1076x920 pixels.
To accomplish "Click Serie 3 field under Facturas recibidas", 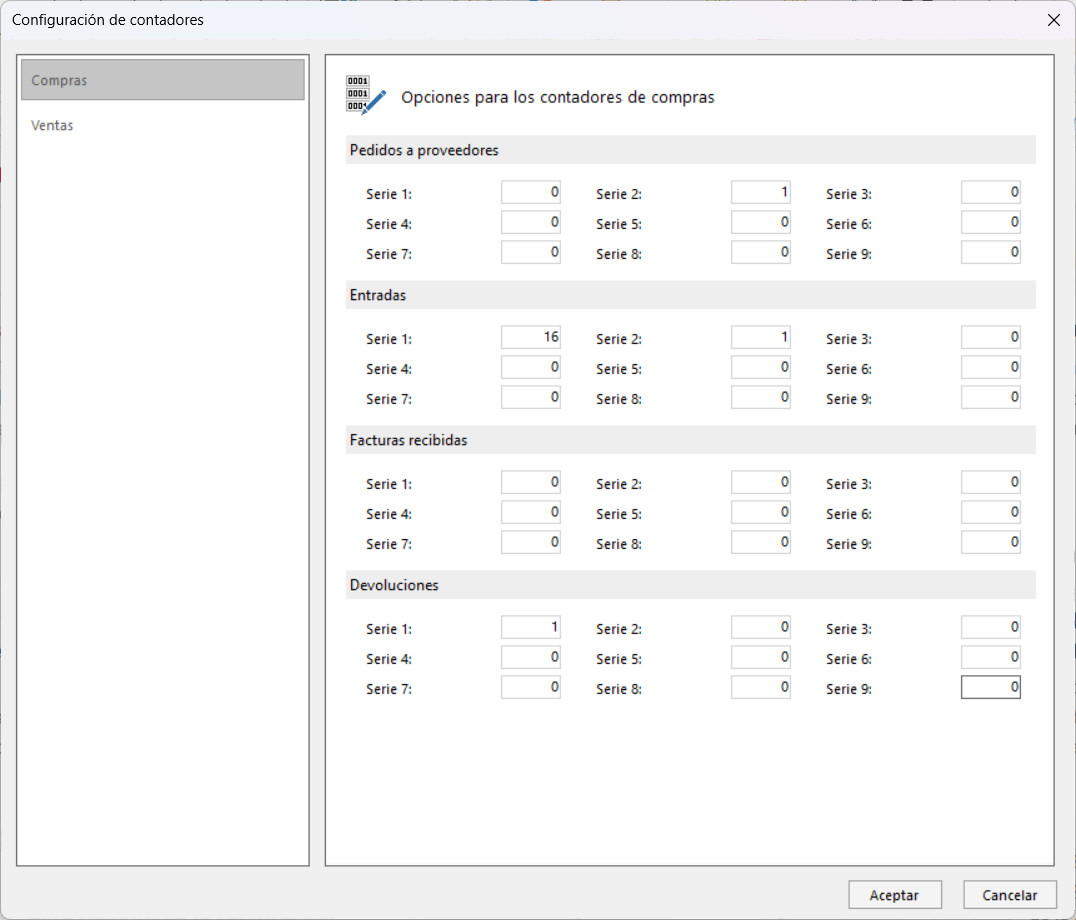I will point(990,482).
